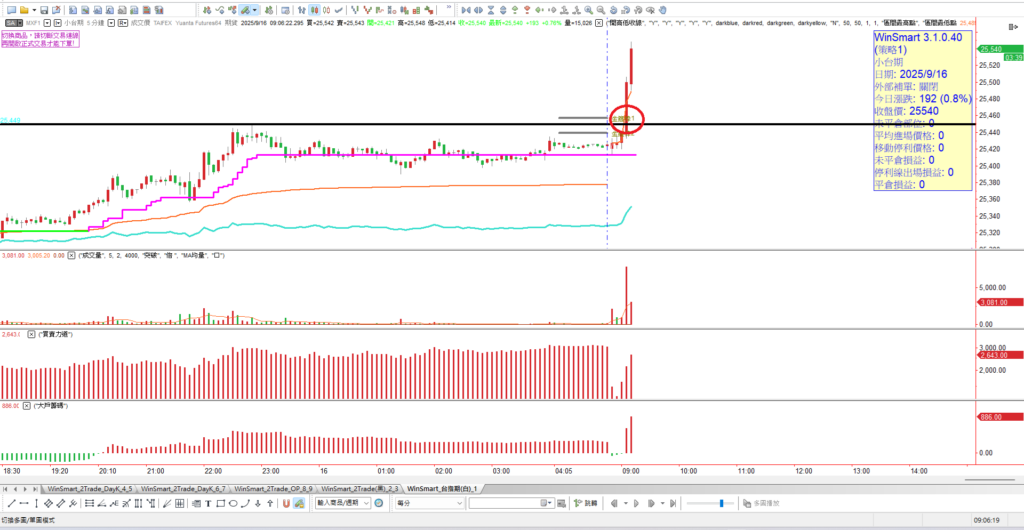This screenshot has height=530, width=1024.
Task: Click the open folder toolbar icon
Action: pyautogui.click(x=24, y=8)
